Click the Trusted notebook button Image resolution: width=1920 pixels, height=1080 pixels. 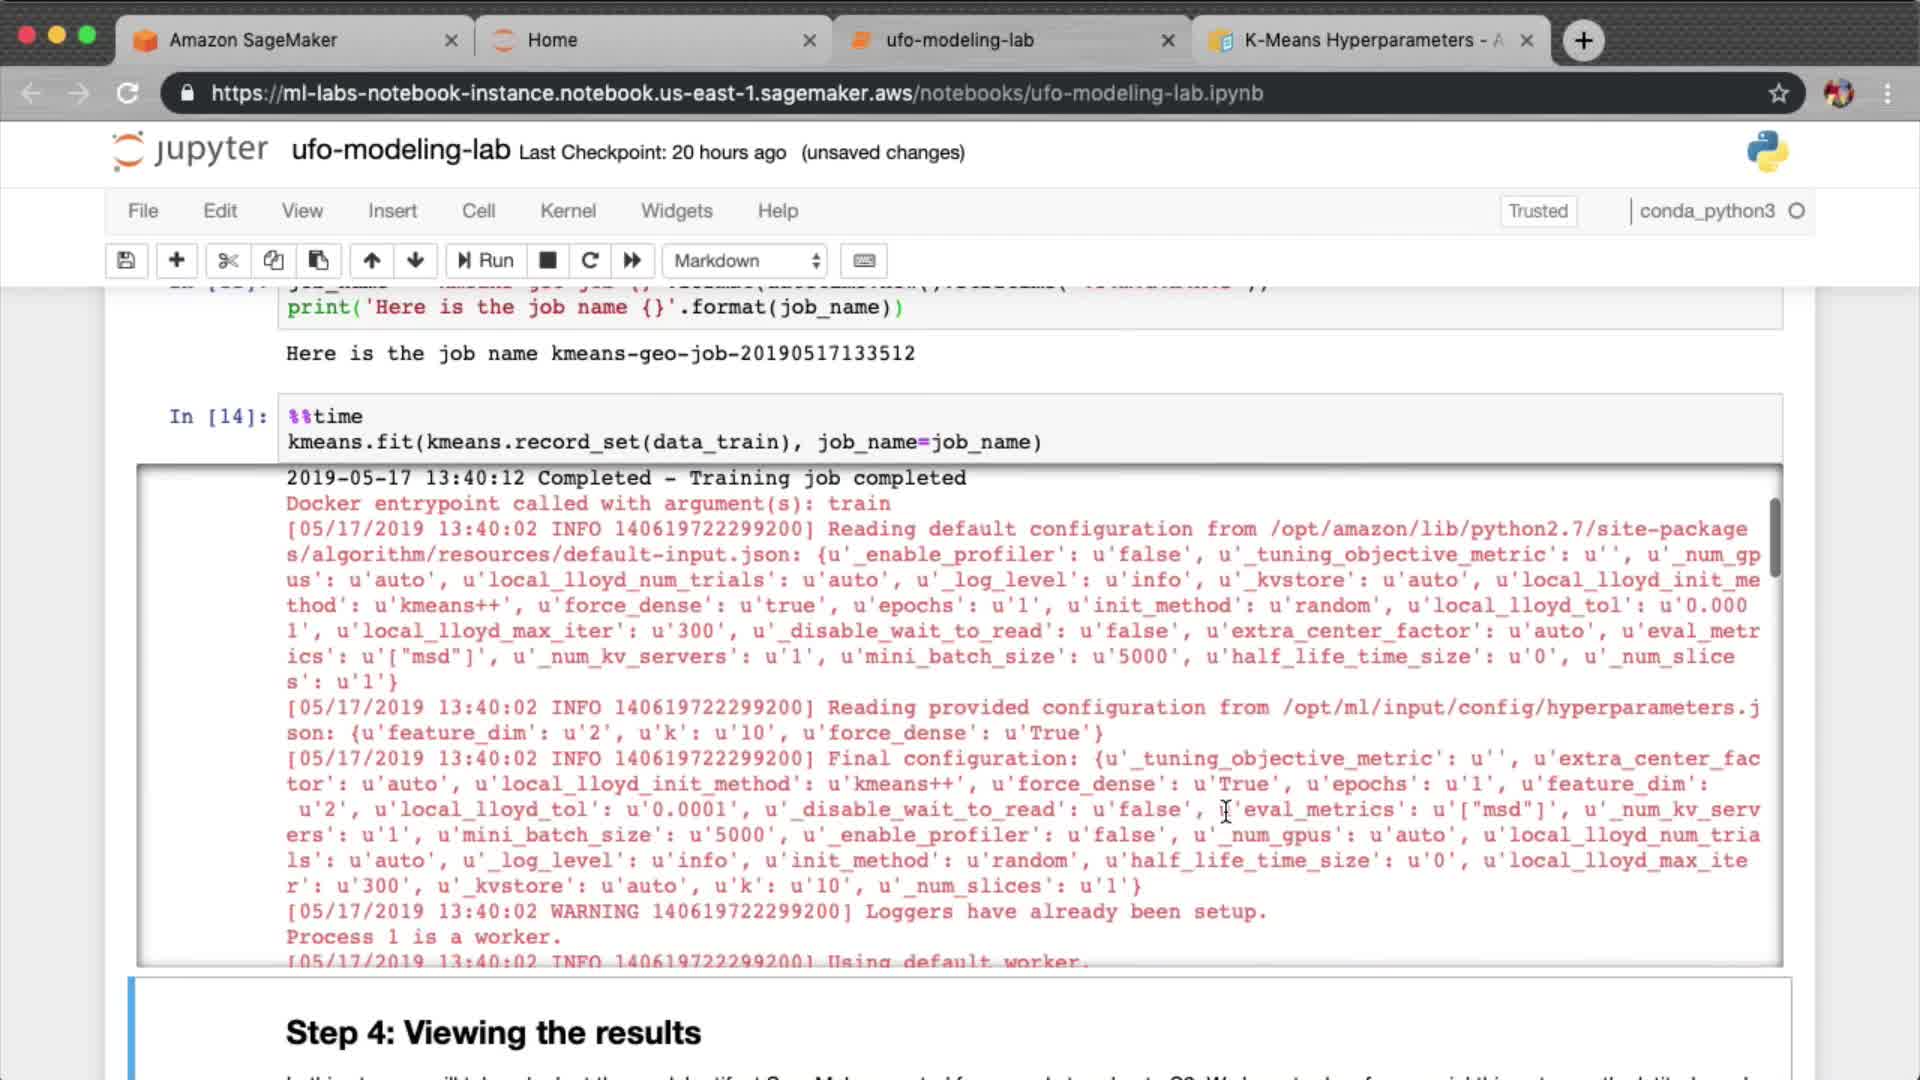(x=1537, y=211)
